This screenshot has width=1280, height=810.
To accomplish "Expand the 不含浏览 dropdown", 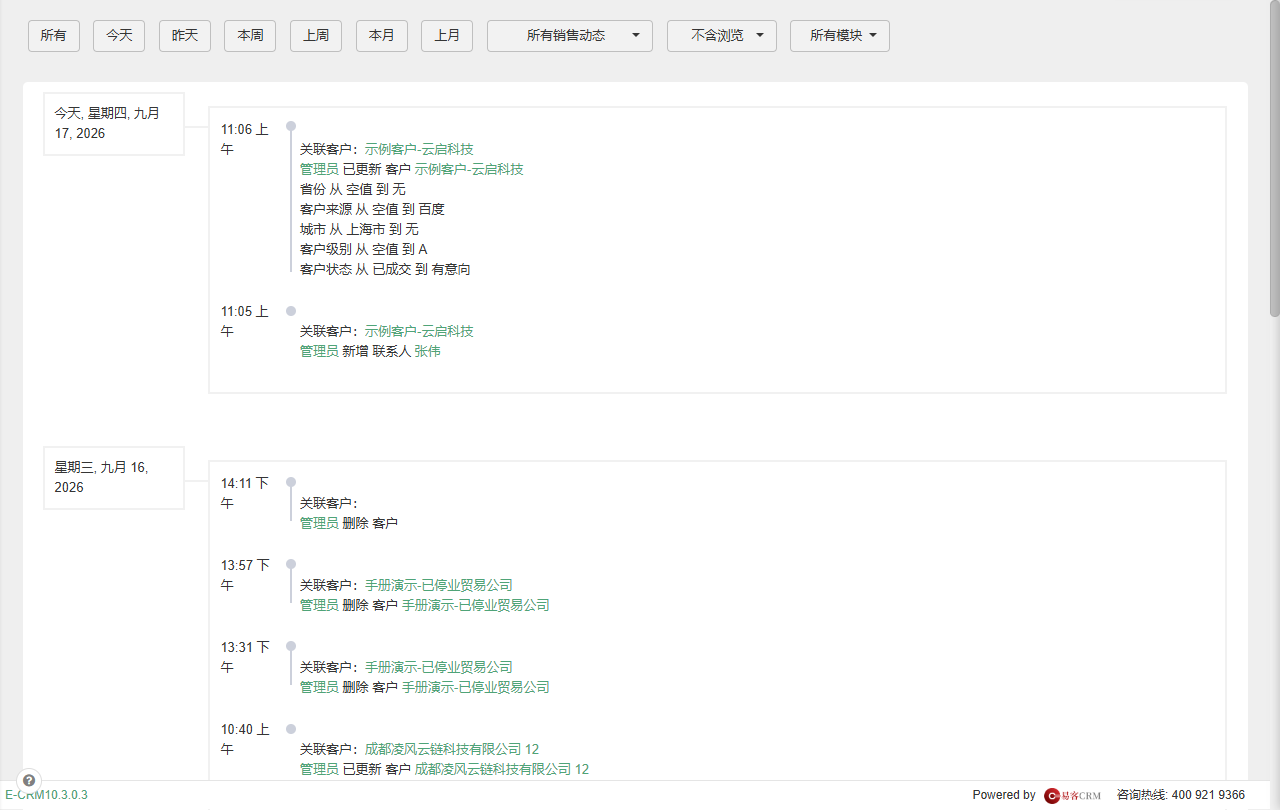I will (x=722, y=36).
